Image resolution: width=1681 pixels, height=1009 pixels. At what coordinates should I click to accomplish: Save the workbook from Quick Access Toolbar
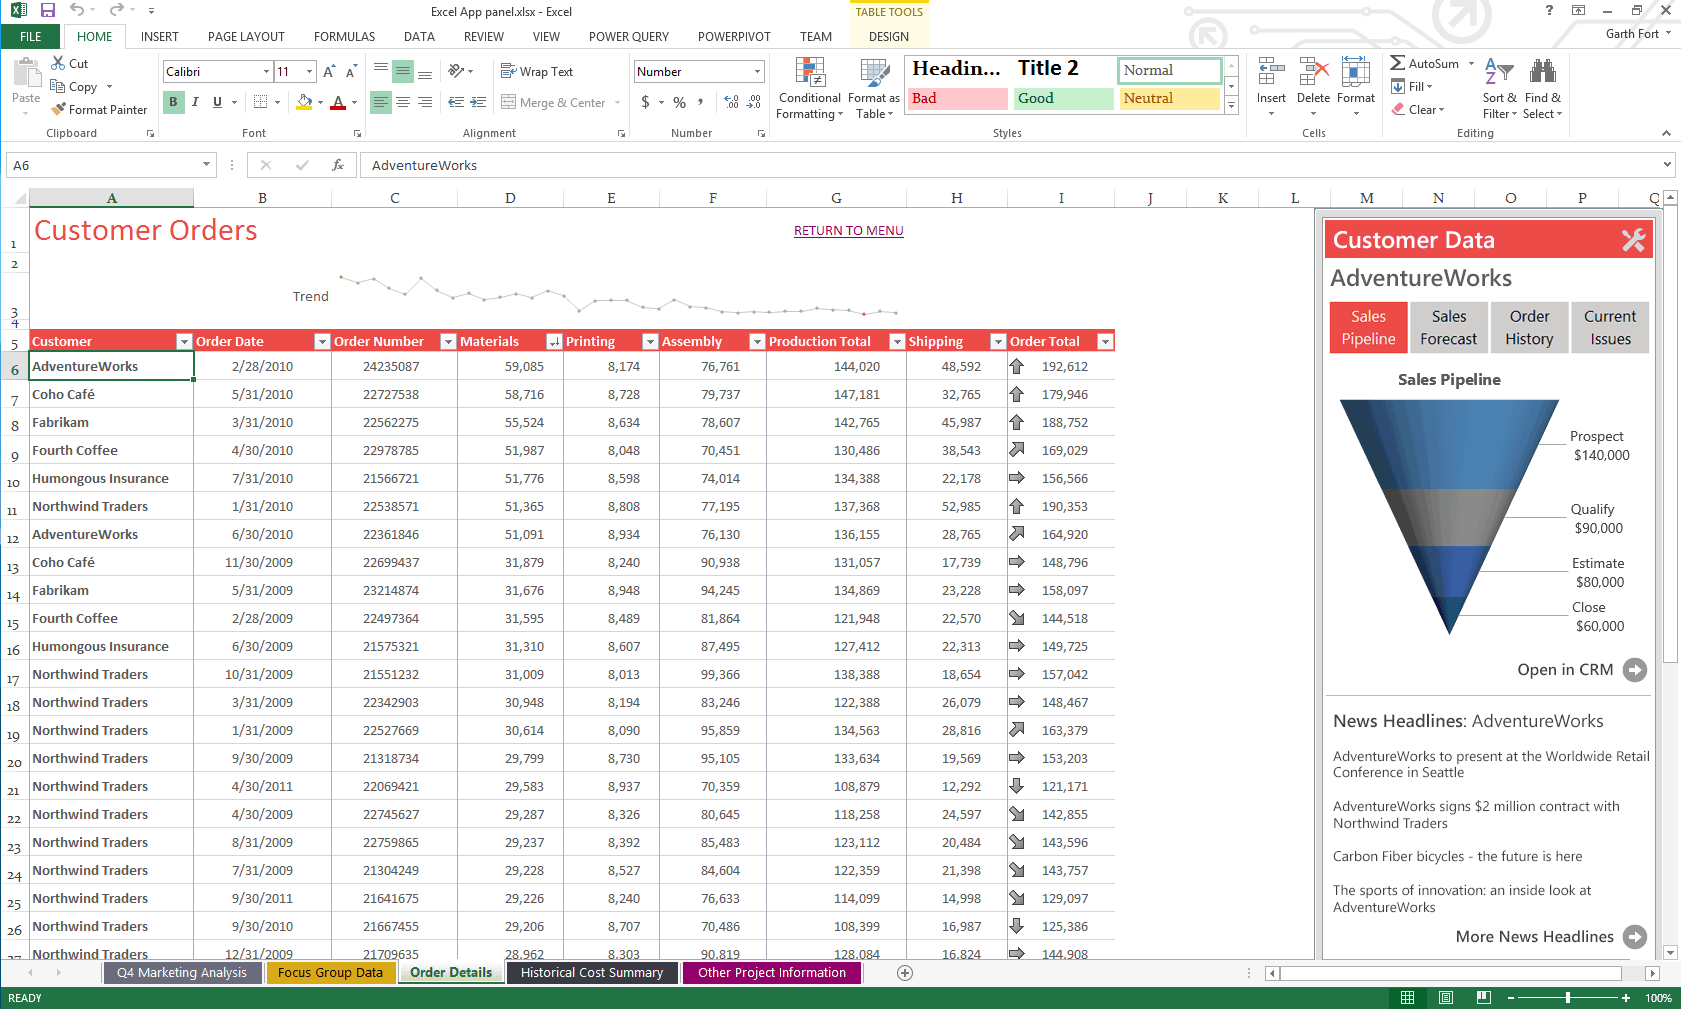pos(48,10)
